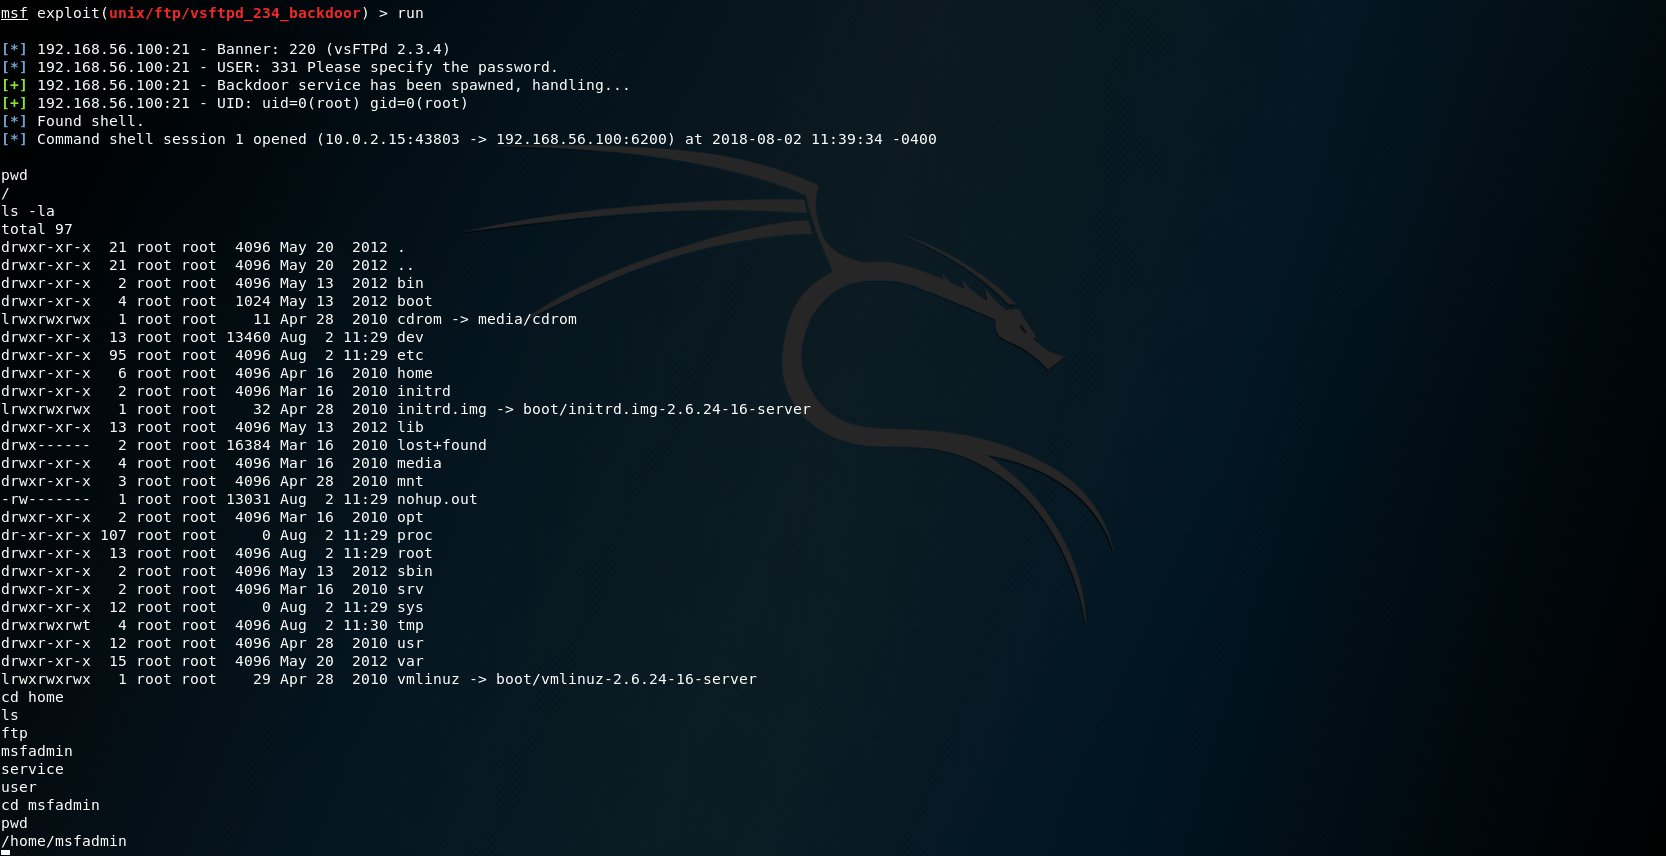Click the 'dr-xr-xr-x' permissions of proc
This screenshot has height=856, width=1666.
(x=46, y=535)
